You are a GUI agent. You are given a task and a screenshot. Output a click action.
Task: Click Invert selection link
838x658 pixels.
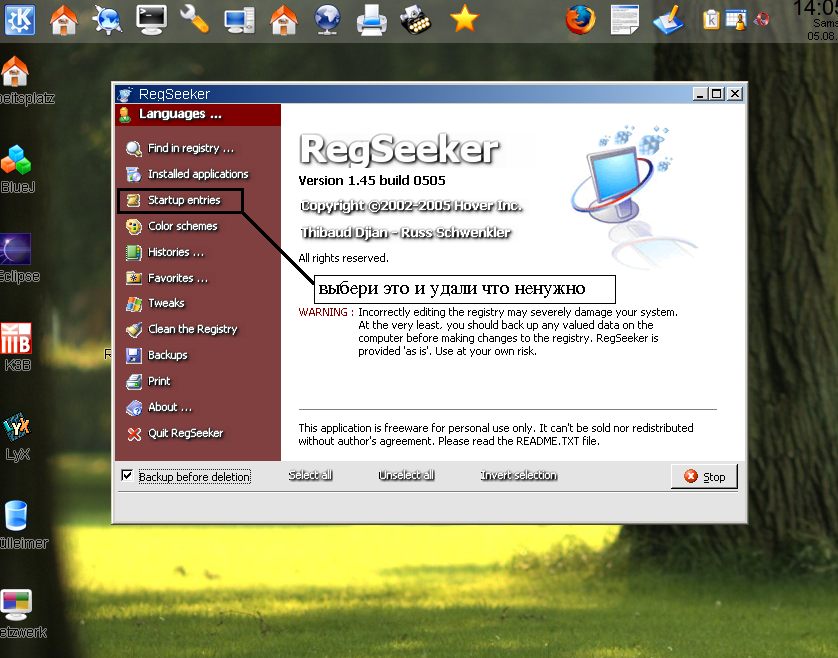(518, 476)
